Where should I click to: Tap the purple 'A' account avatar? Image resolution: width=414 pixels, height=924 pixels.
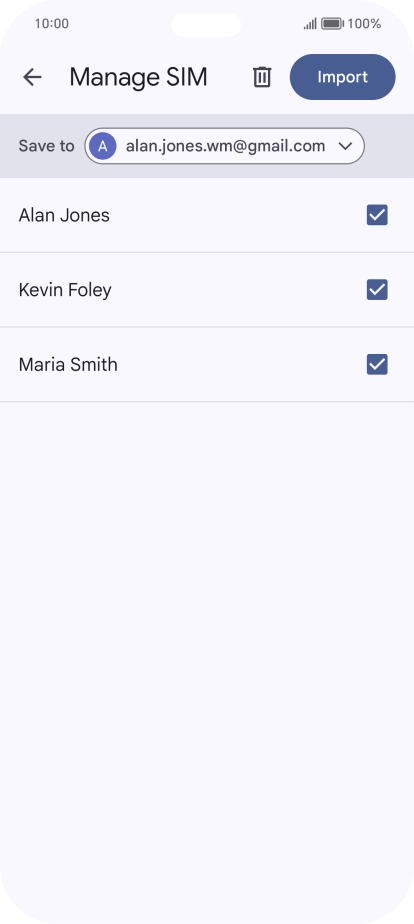[x=102, y=146]
